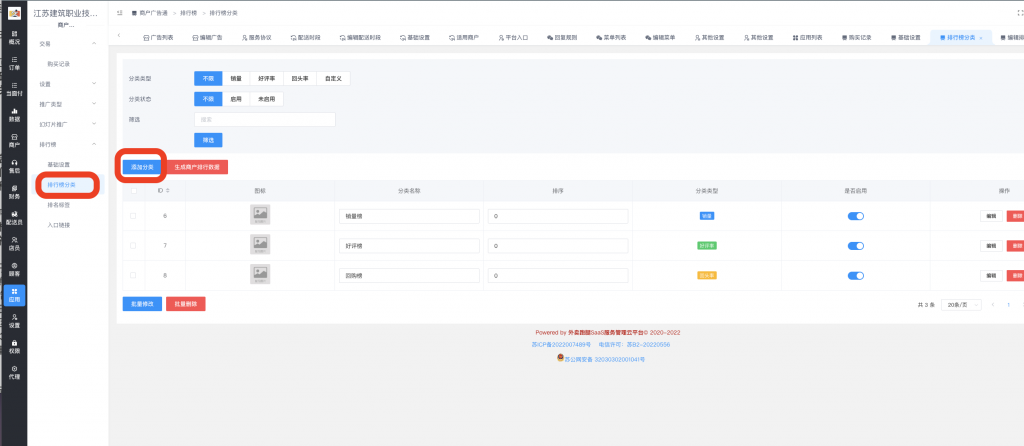The image size is (1024, 446).
Task: Toggle the enable switch for 销量榜 row
Action: click(x=855, y=216)
